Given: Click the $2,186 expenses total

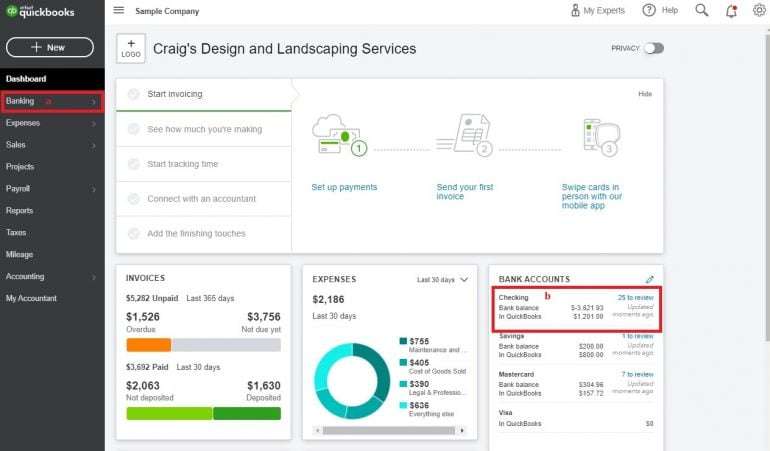Looking at the screenshot, I should pyautogui.click(x=328, y=300).
